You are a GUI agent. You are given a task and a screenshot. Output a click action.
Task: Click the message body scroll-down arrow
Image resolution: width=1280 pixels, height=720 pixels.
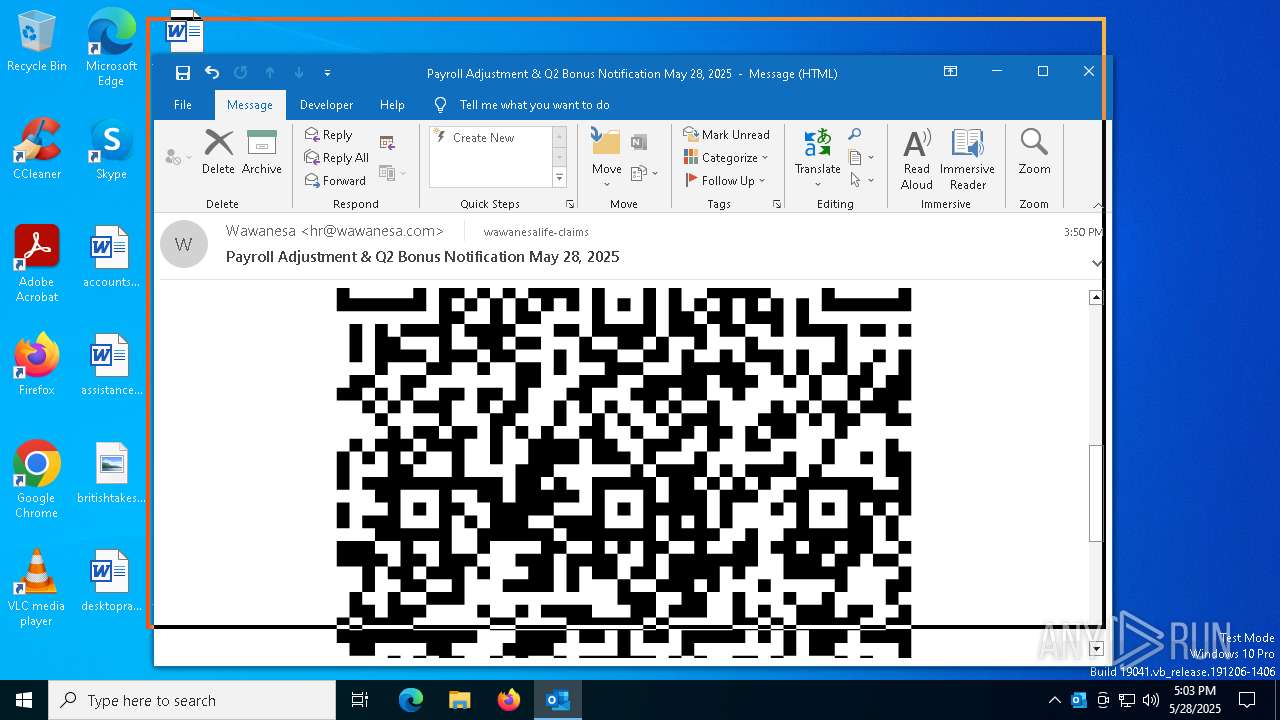tap(1096, 649)
